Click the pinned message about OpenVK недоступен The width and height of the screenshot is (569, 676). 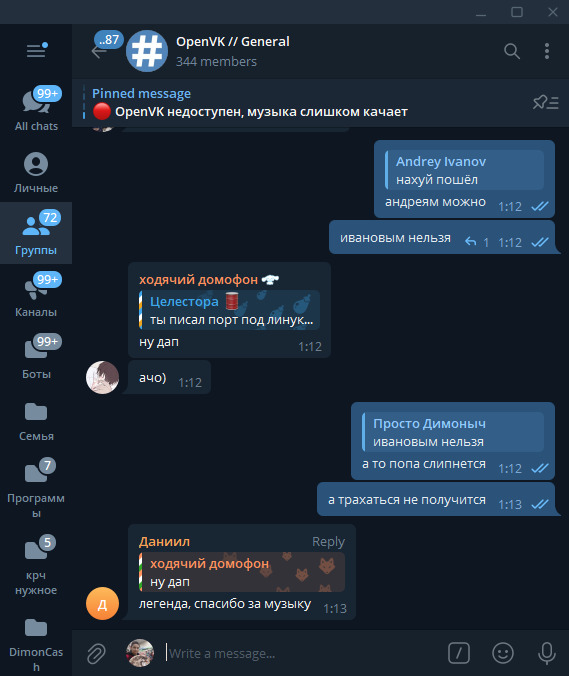250,103
